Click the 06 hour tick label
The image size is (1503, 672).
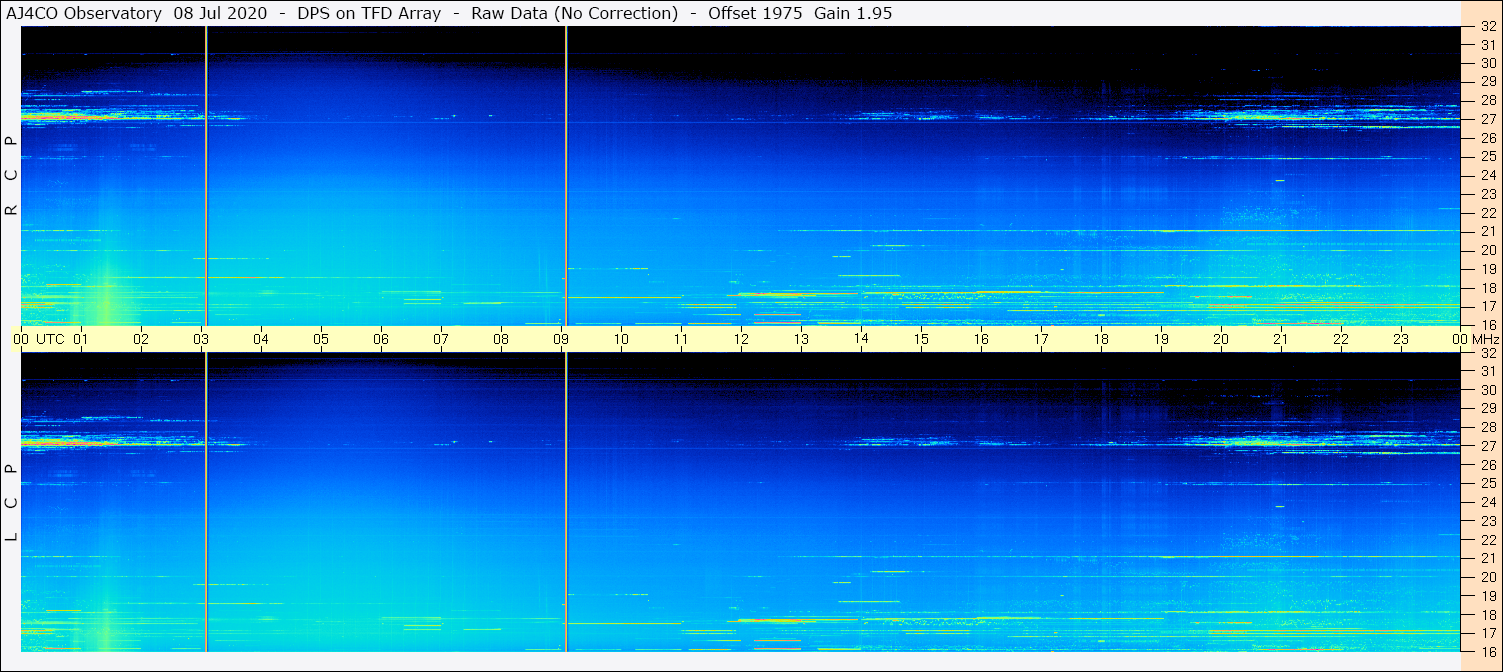click(381, 339)
